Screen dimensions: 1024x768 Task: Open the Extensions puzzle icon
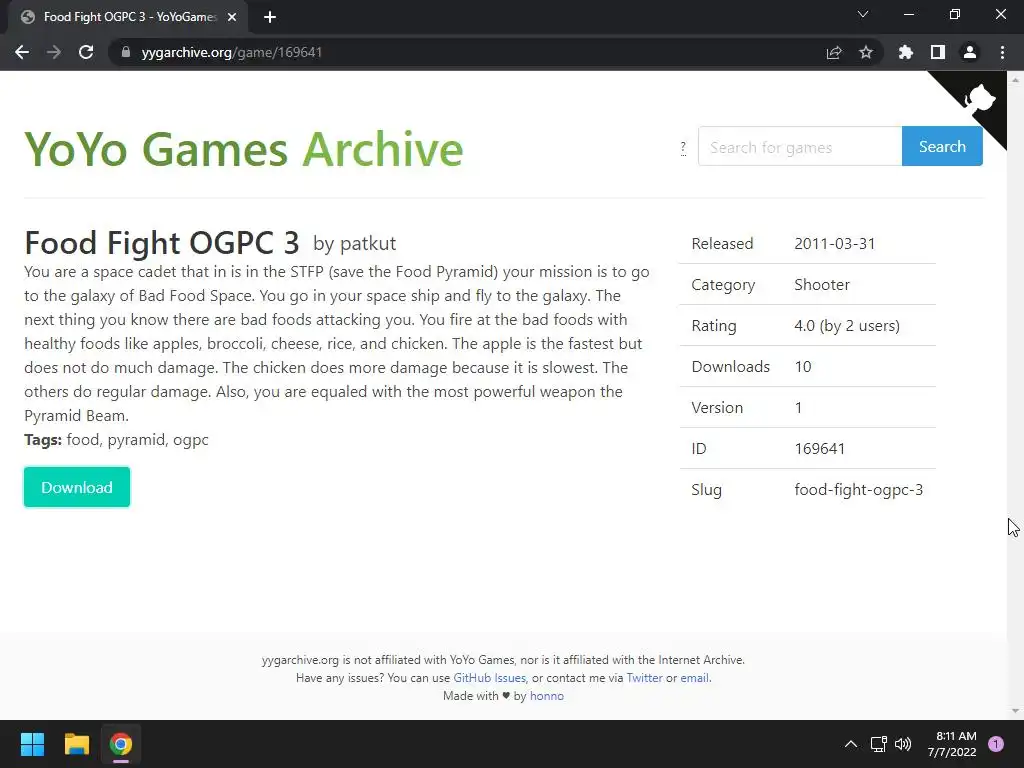click(x=906, y=52)
